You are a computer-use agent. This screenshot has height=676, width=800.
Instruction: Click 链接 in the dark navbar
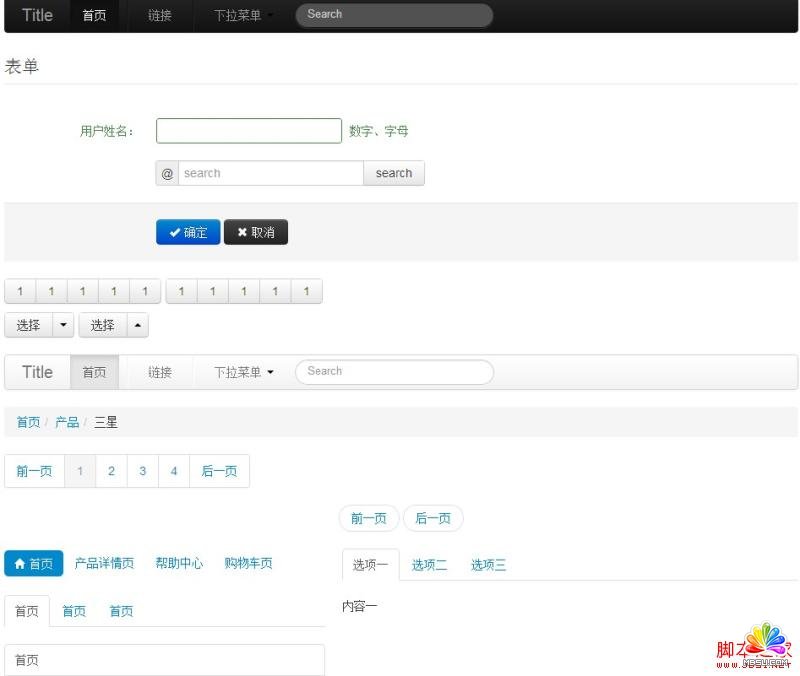tap(160, 16)
